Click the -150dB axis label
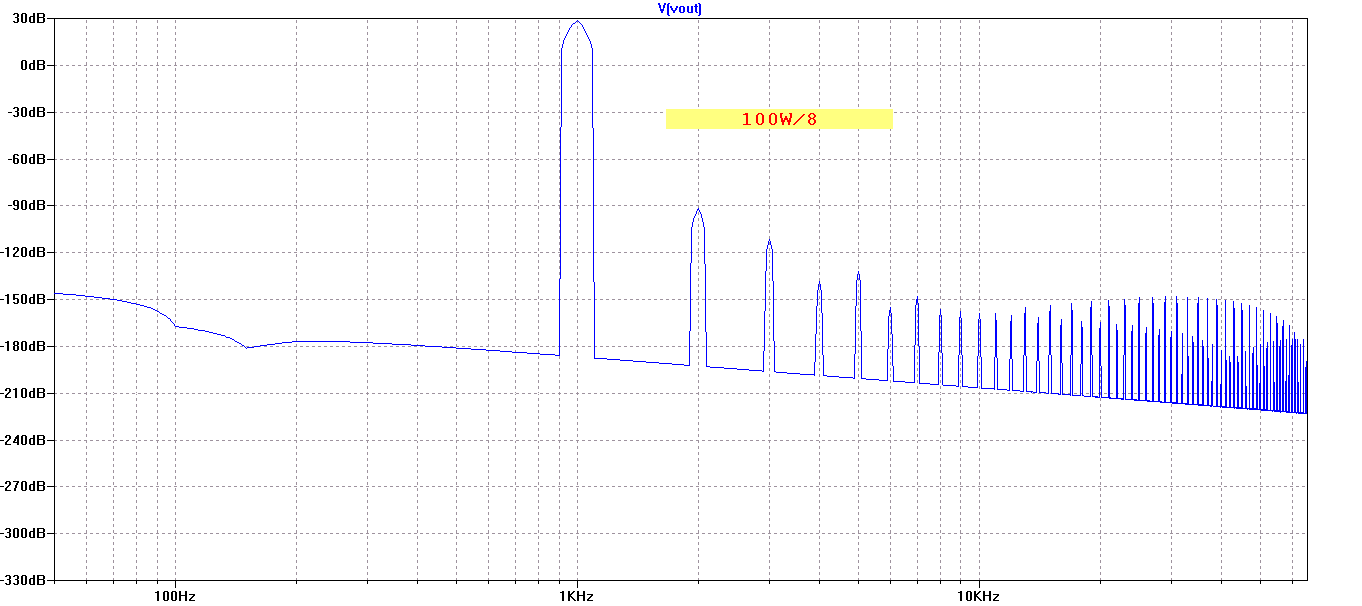 click(x=25, y=299)
